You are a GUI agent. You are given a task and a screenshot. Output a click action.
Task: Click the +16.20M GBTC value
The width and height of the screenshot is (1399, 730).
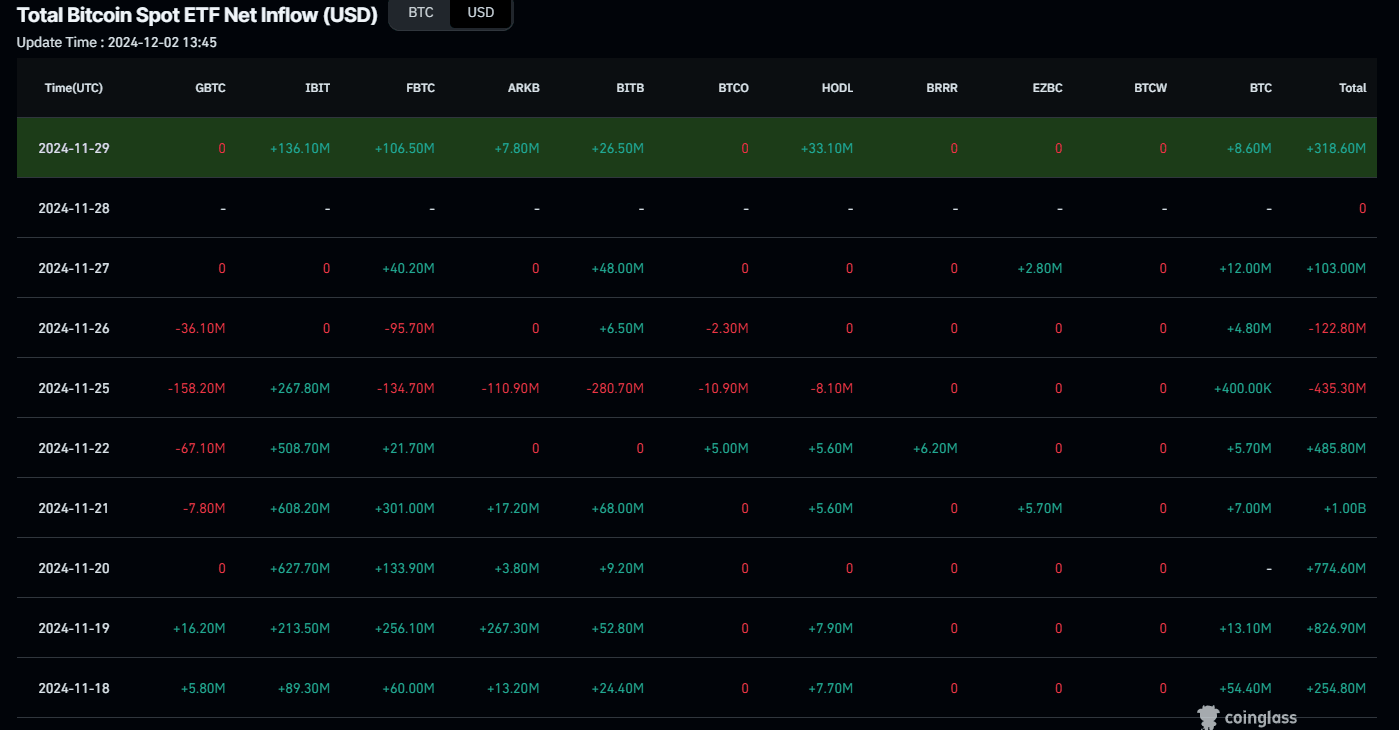tap(199, 628)
